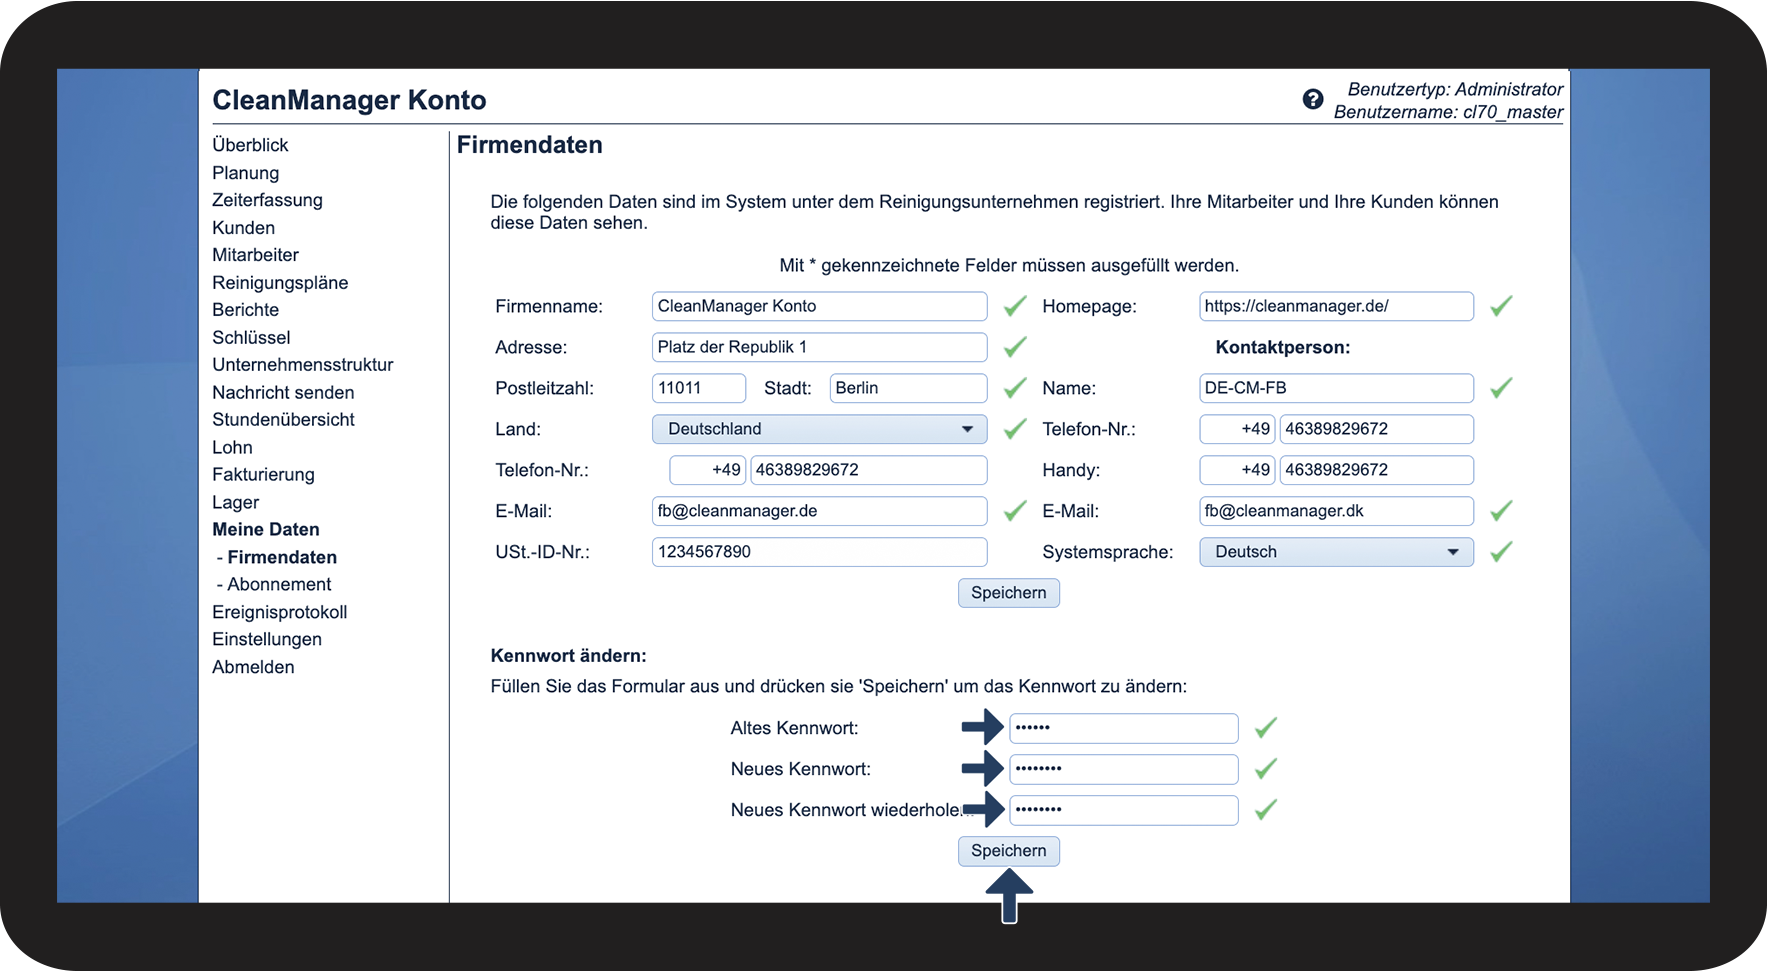This screenshot has width=1767, height=971.
Task: Log out via Abmelden link
Action: 253,667
